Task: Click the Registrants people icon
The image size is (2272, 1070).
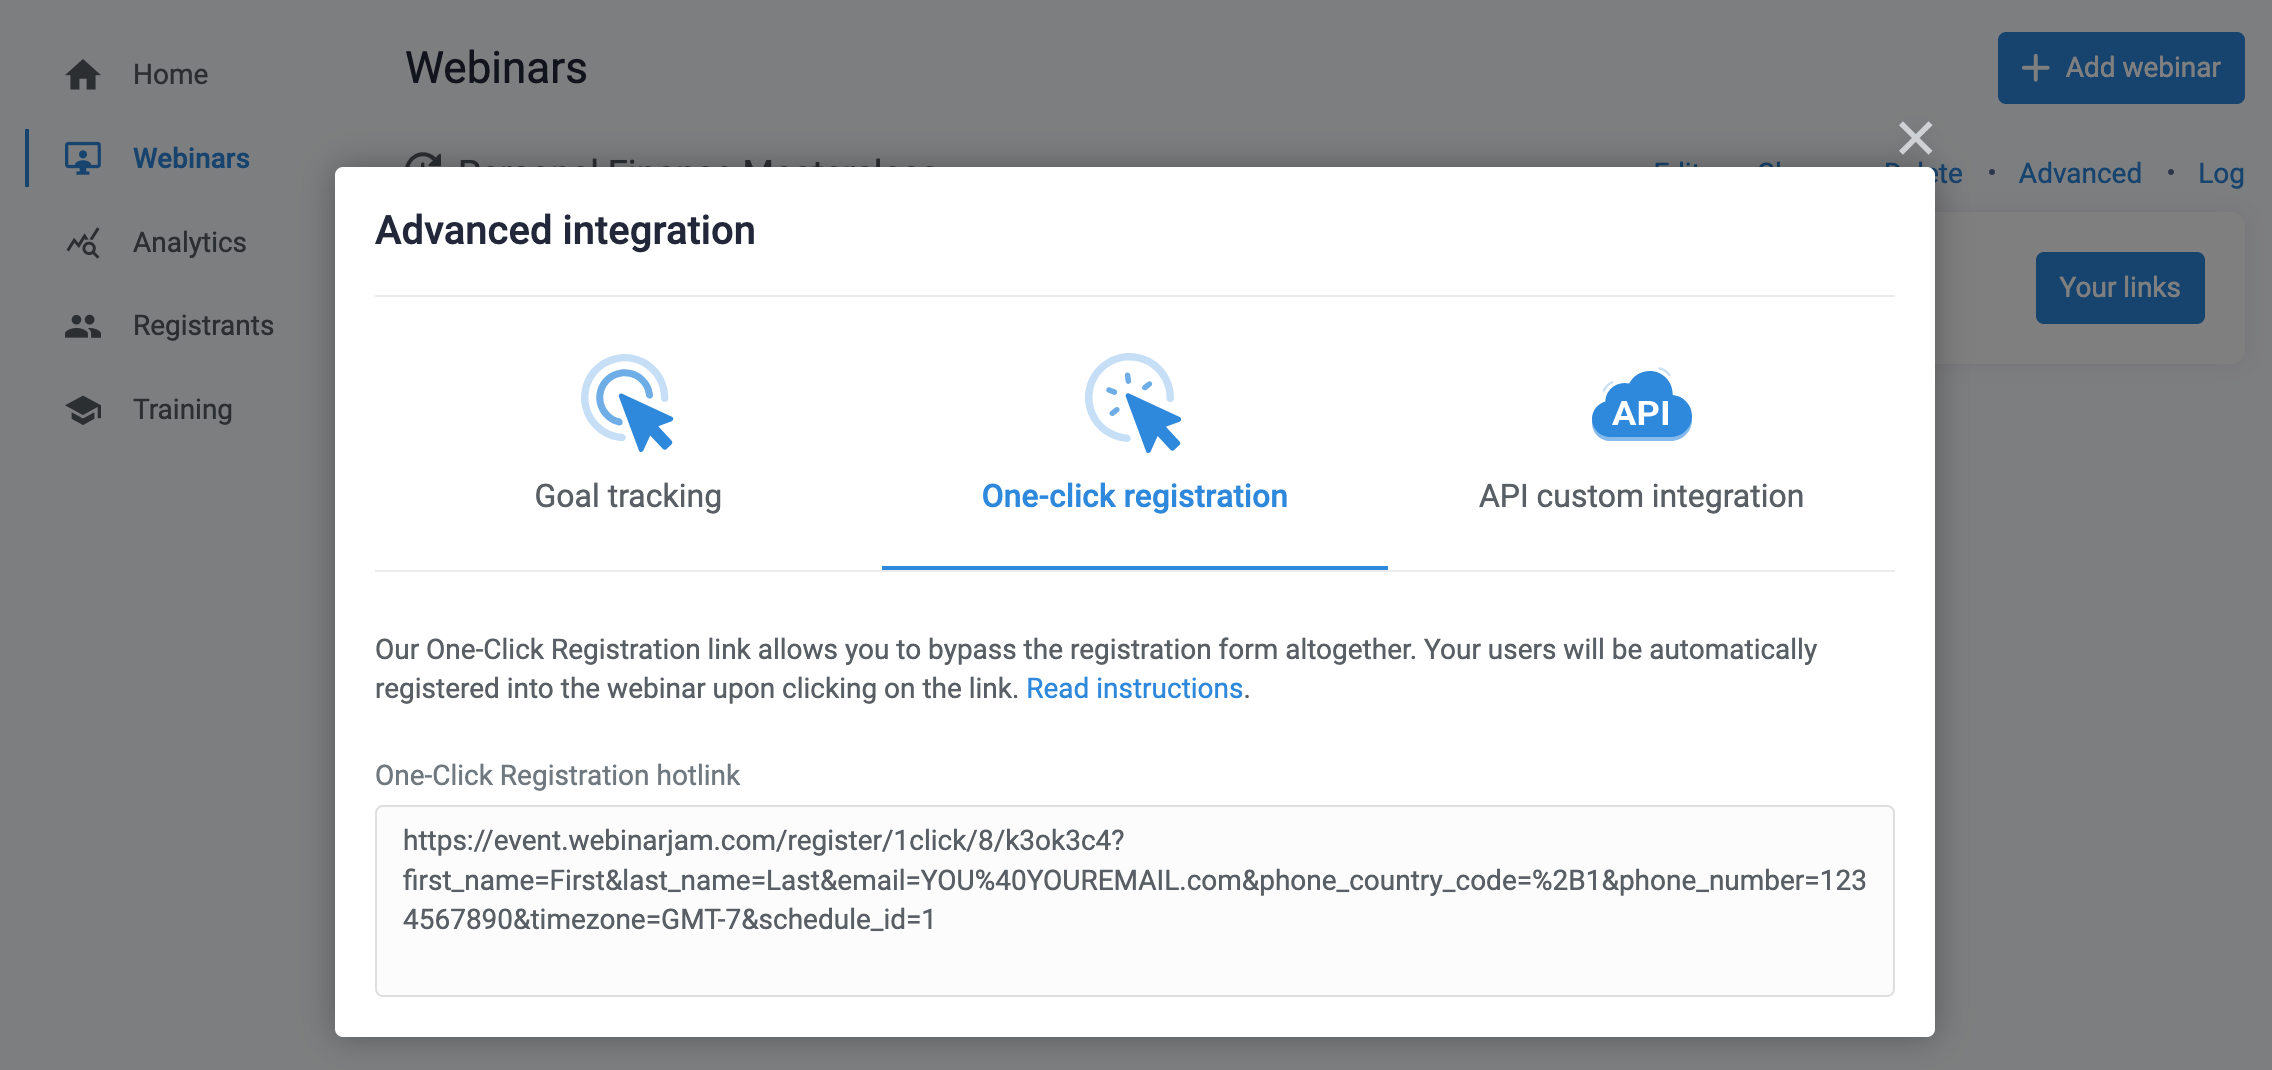Action: click(x=84, y=324)
